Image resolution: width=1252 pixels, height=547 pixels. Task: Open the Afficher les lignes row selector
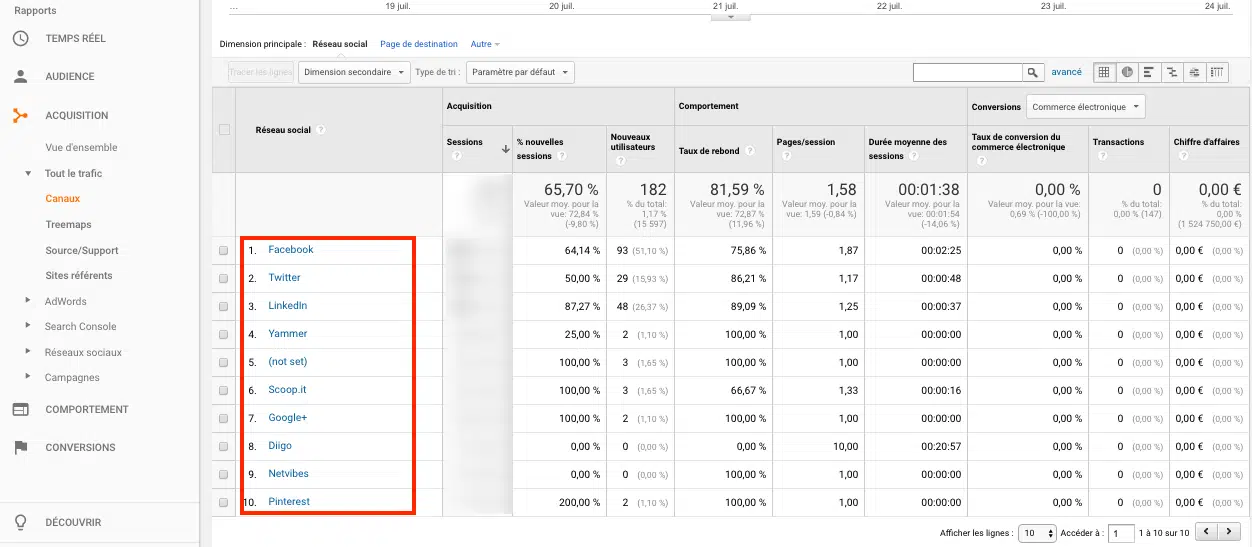[1037, 533]
